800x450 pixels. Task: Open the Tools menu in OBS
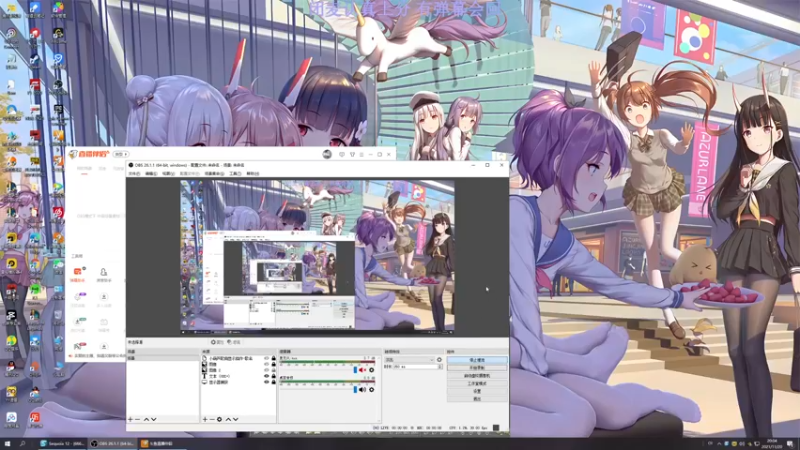(235, 173)
